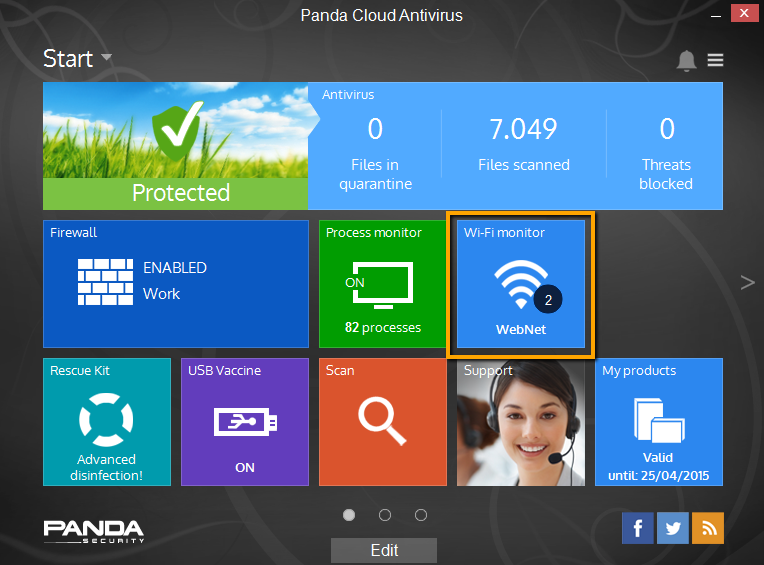Click Valid until 25/04/2015 text

coord(659,467)
